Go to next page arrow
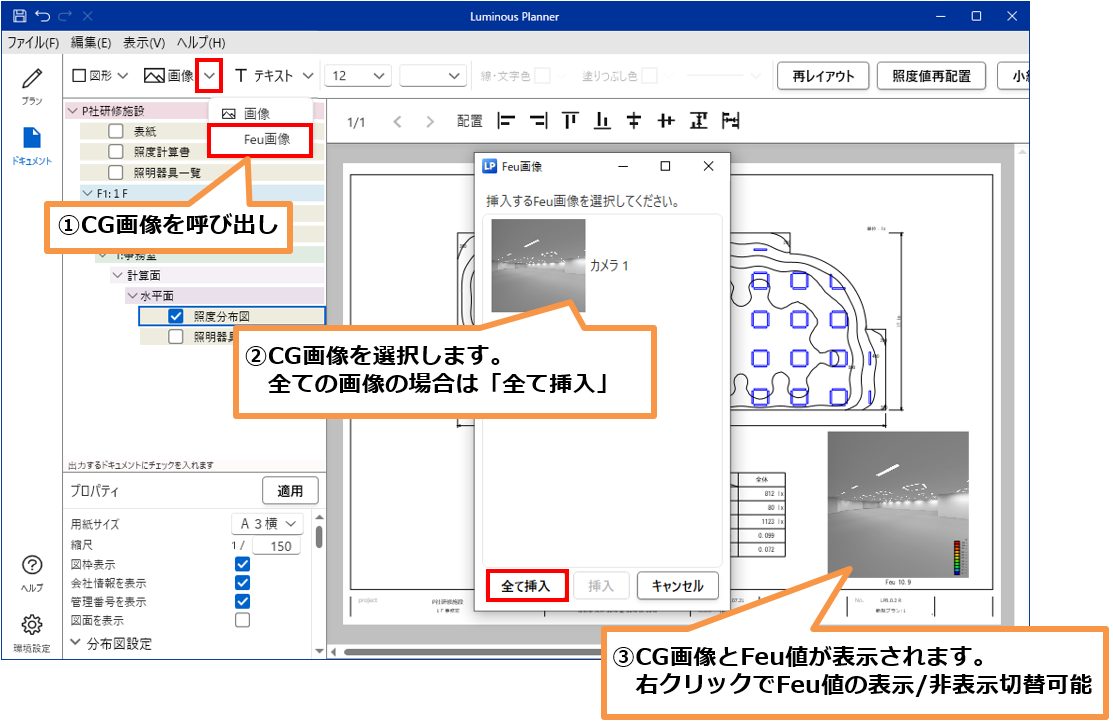The height and width of the screenshot is (721, 1113). [430, 122]
